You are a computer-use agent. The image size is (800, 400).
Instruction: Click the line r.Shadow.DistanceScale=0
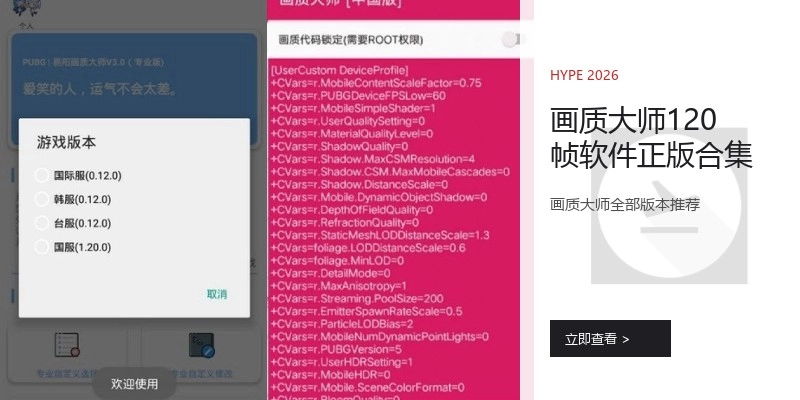360,185
